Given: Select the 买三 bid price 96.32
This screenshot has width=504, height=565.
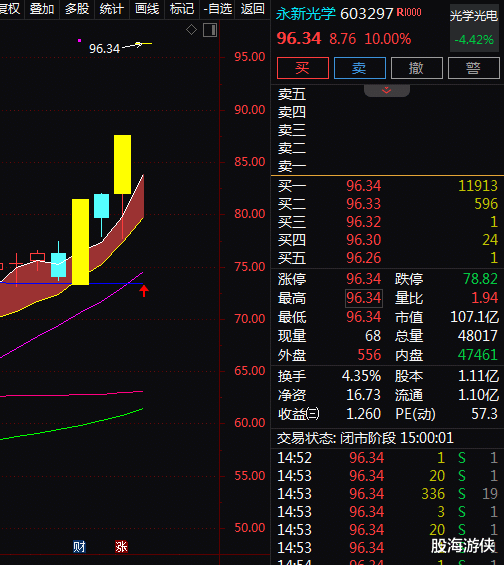Looking at the screenshot, I should (363, 222).
